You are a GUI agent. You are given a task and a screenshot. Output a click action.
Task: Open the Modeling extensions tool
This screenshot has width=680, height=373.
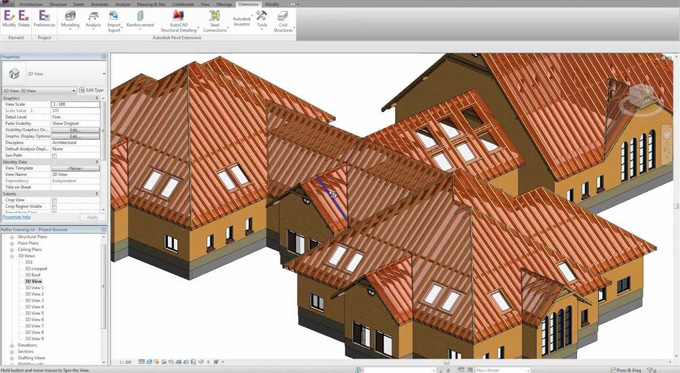70,20
